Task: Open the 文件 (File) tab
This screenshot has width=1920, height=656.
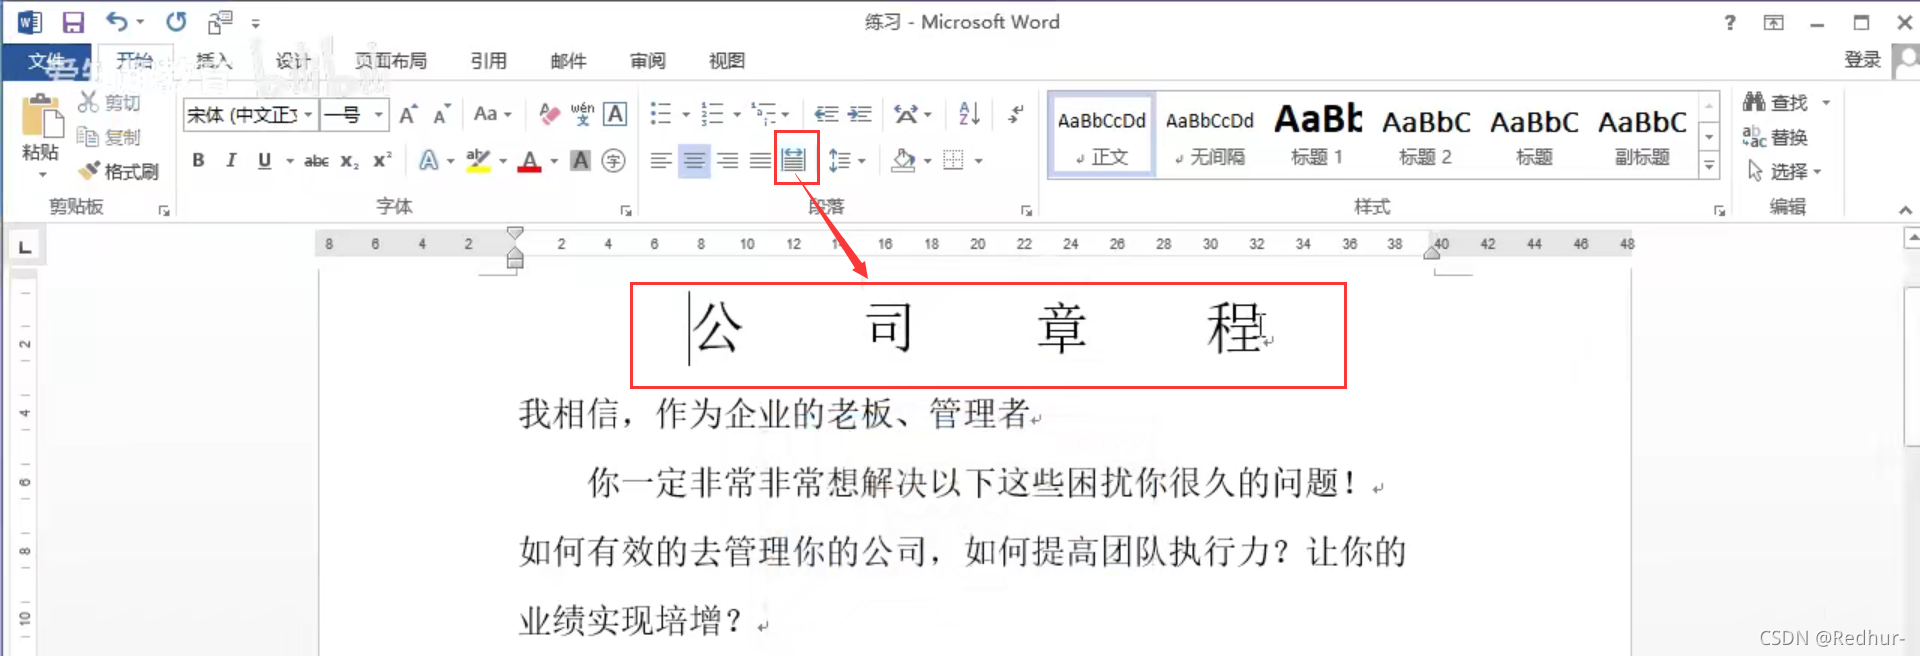Action: 46,61
